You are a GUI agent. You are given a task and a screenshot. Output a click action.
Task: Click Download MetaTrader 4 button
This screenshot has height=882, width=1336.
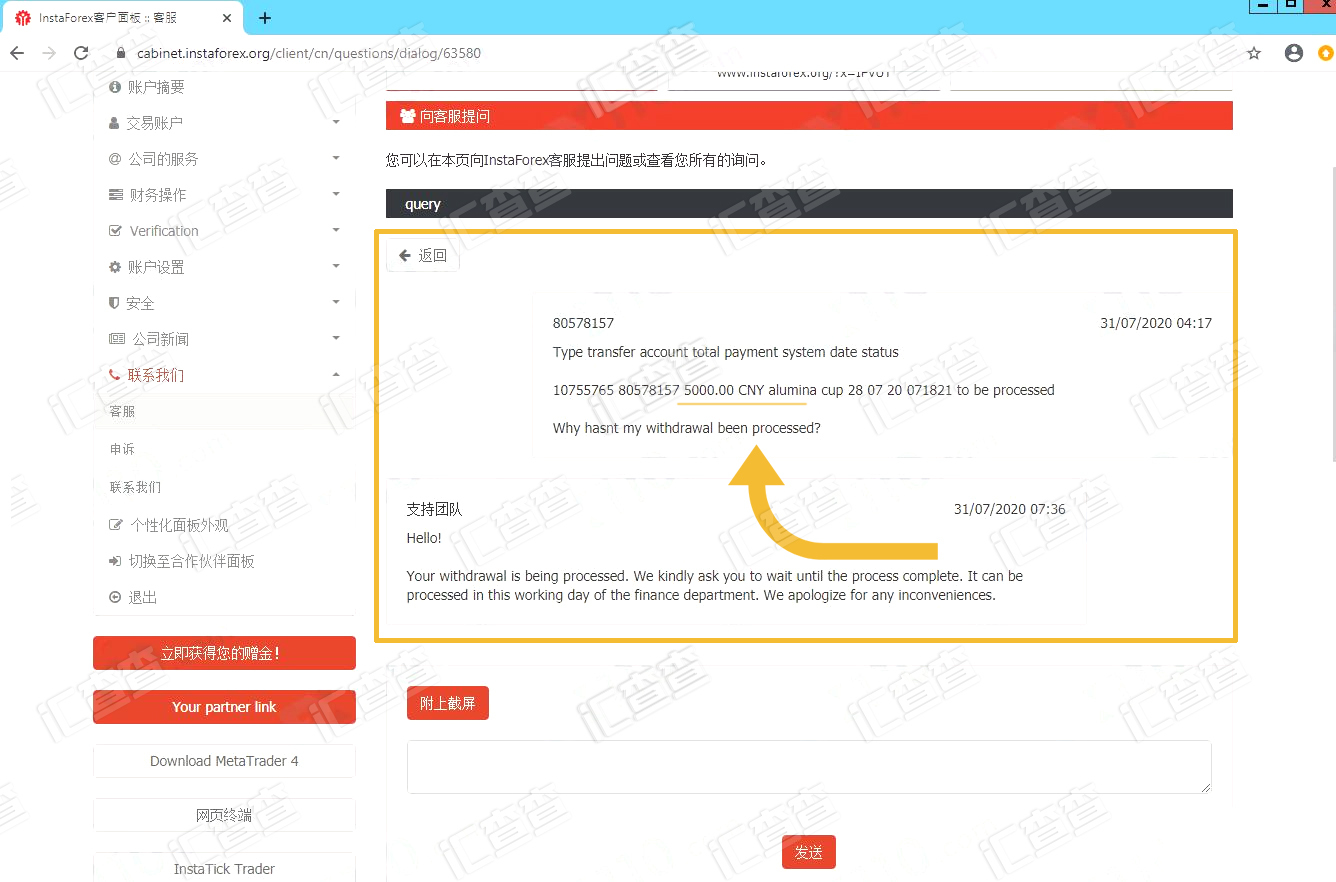[224, 761]
